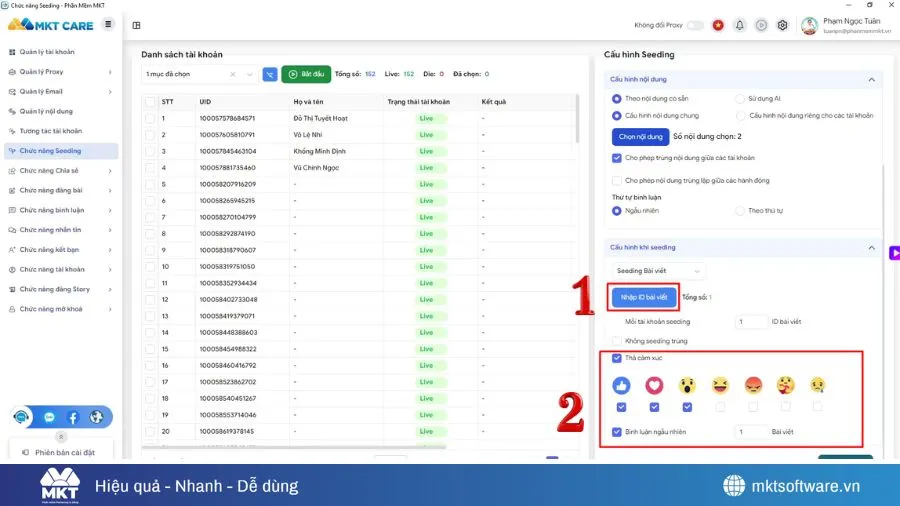Check the 'Không seeding trùng' checkbox
The width and height of the screenshot is (900, 506).
click(x=616, y=341)
